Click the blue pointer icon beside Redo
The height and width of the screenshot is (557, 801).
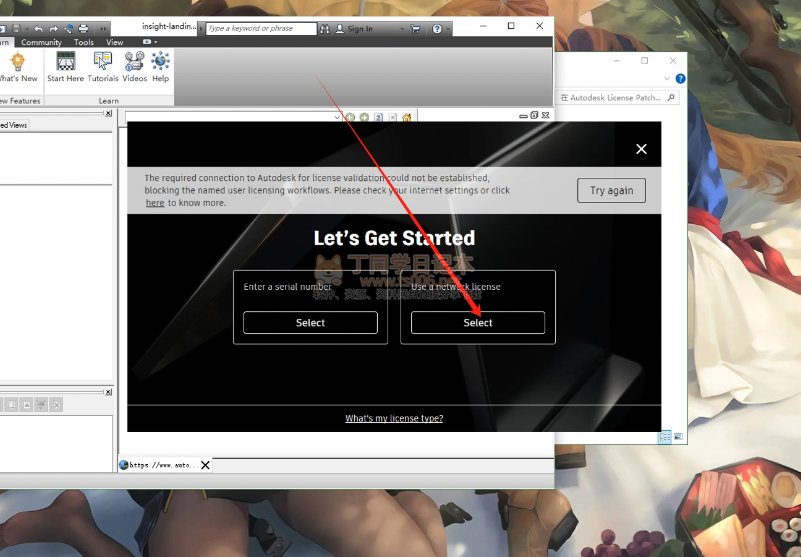(x=68, y=29)
